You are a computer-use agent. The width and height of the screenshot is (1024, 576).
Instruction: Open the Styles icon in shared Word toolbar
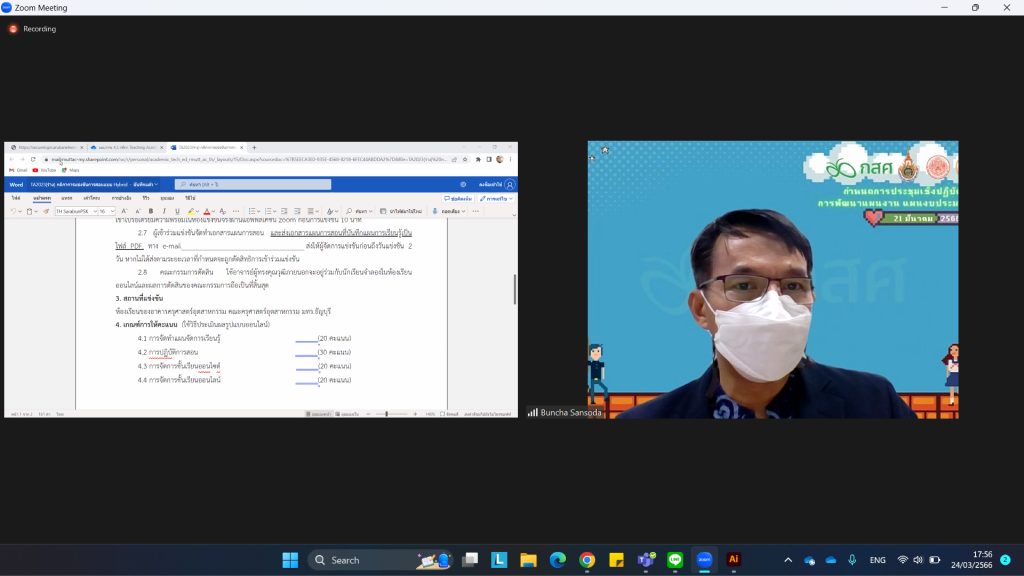[x=330, y=212]
